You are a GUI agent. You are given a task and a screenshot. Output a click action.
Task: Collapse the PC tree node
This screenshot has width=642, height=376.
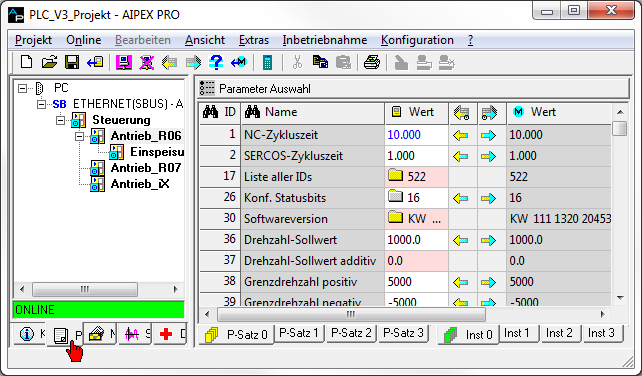pyautogui.click(x=23, y=88)
